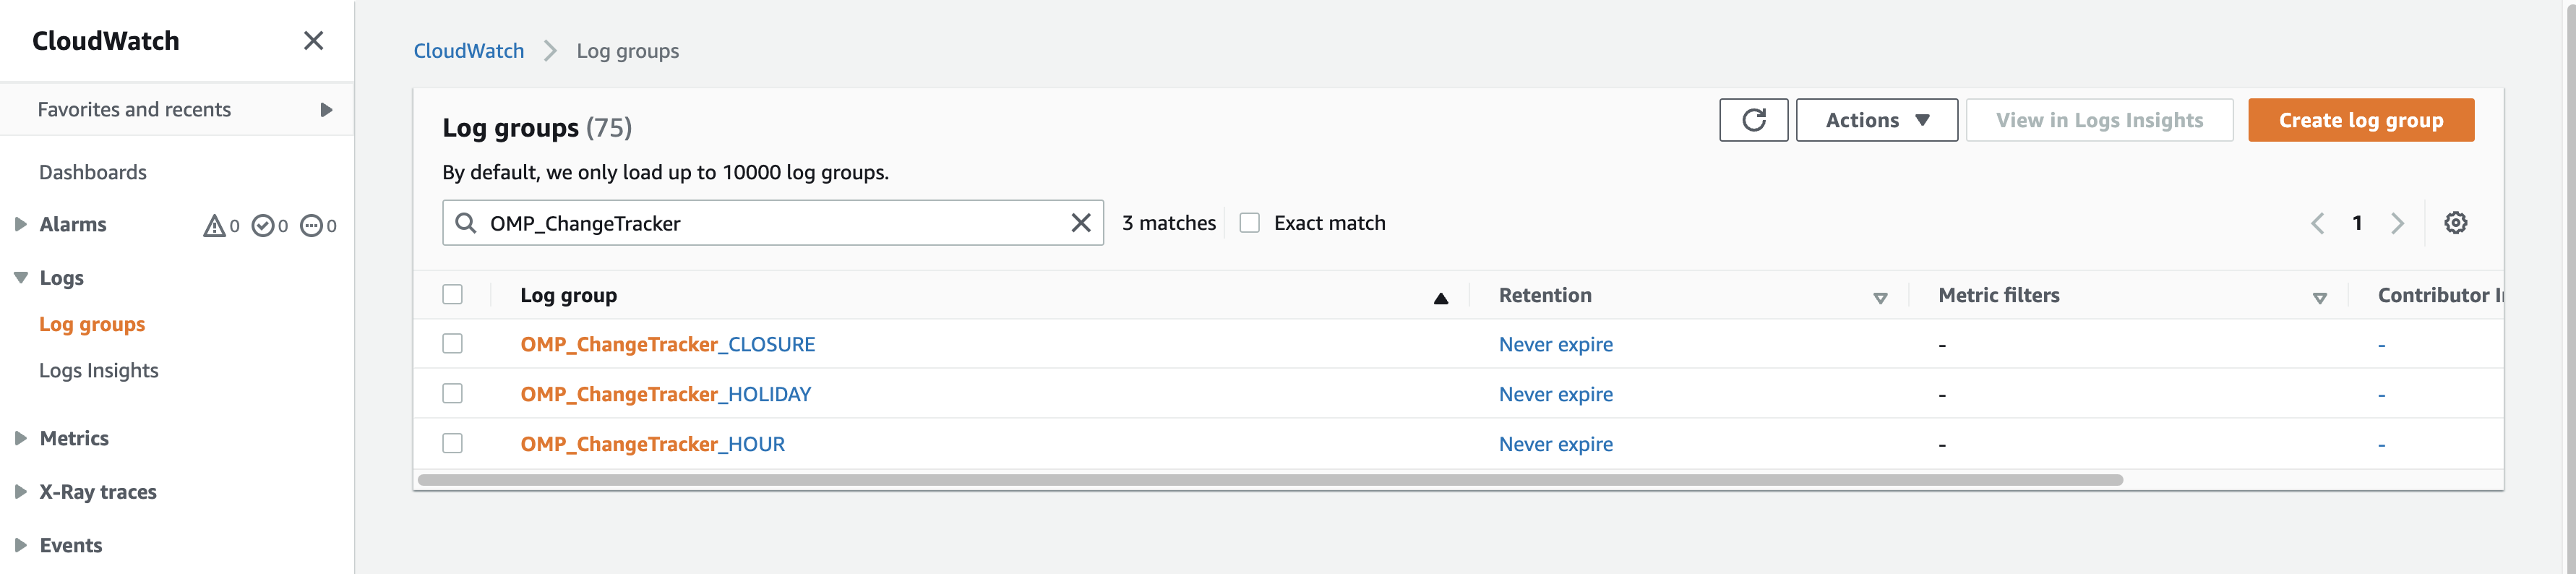Edit retention for OMP_ChangeTracker_HOLIDAY
2576x574 pixels.
[x=1555, y=394]
